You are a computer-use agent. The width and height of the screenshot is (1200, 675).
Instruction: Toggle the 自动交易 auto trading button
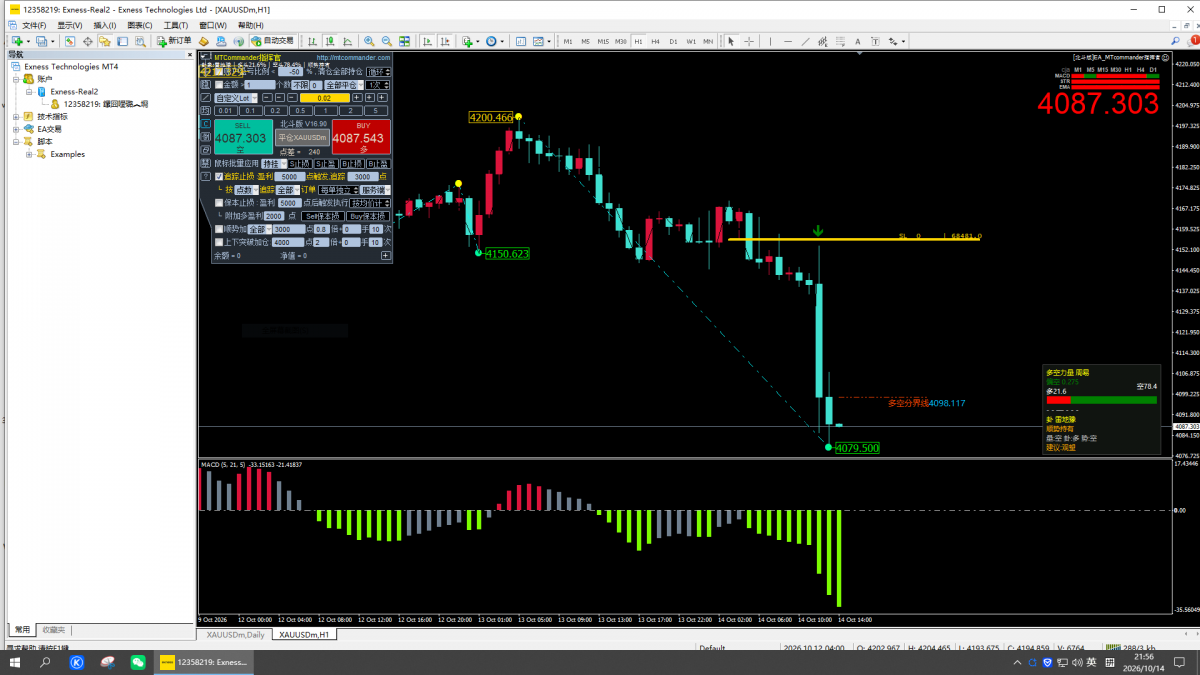pos(272,41)
